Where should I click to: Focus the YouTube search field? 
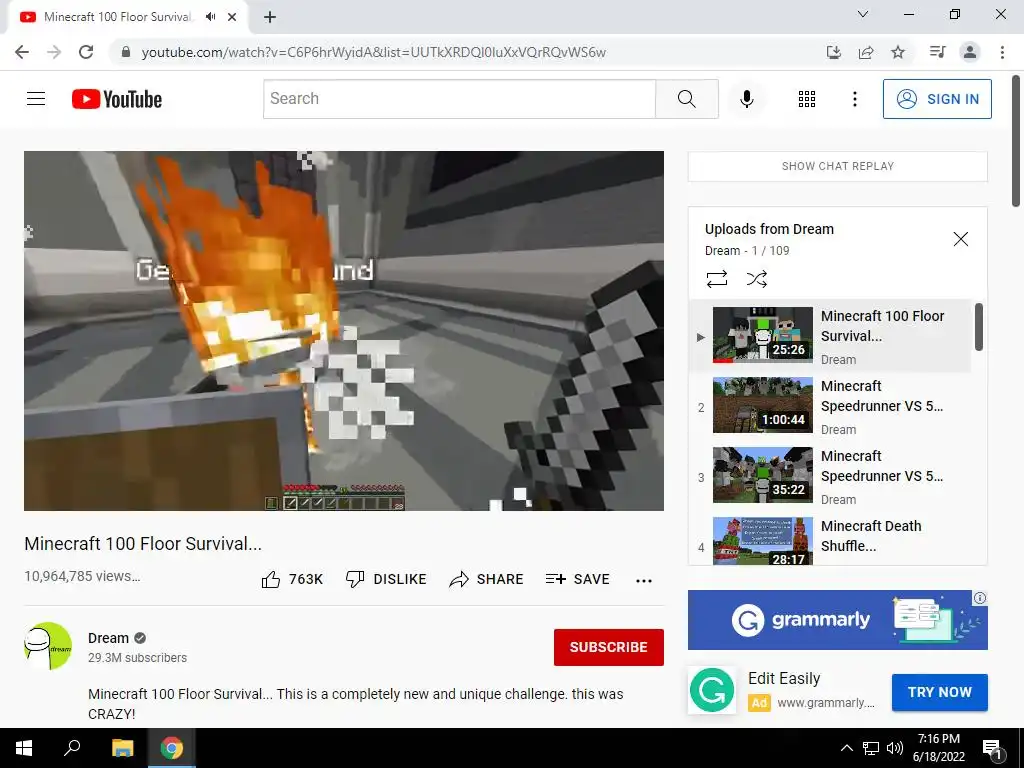click(x=459, y=99)
